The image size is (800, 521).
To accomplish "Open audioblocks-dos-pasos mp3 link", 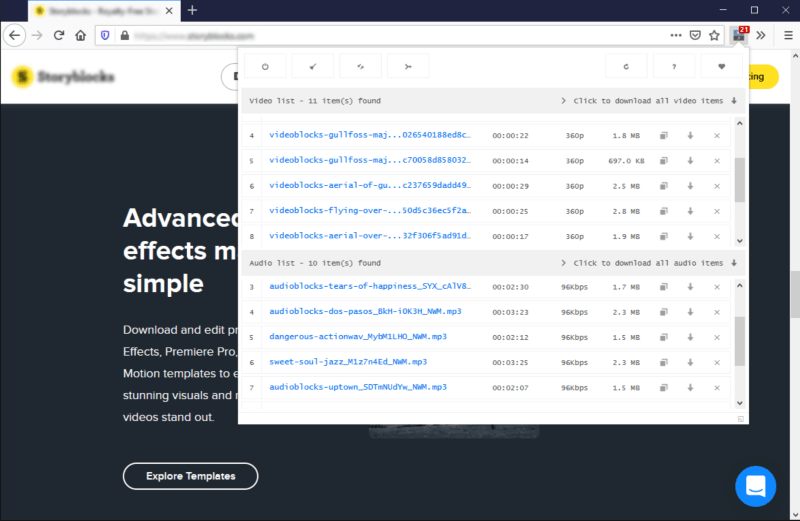I will [365, 311].
